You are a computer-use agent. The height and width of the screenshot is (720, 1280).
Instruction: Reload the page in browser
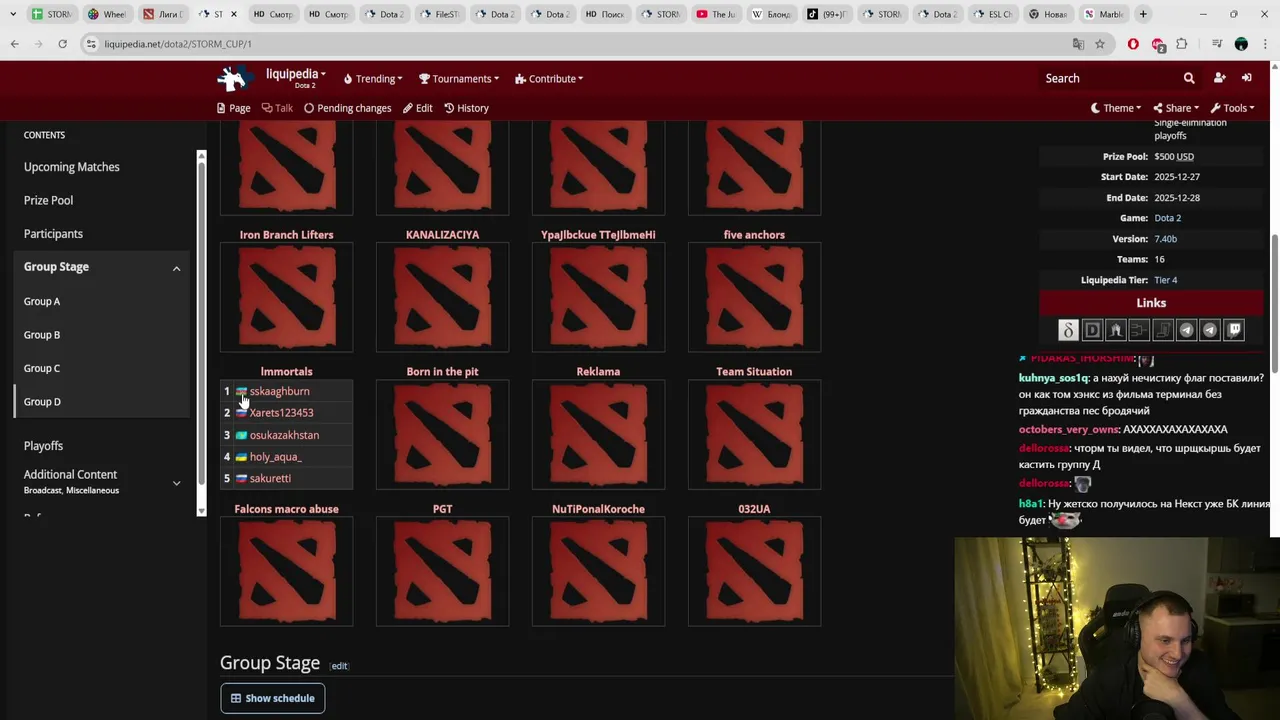[x=62, y=44]
